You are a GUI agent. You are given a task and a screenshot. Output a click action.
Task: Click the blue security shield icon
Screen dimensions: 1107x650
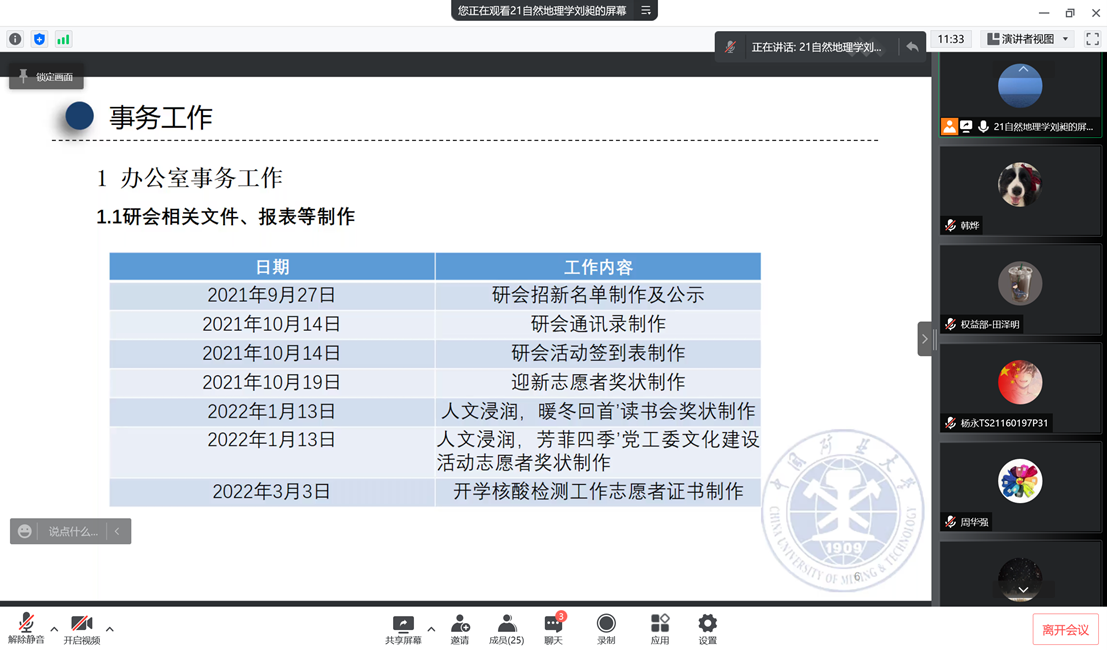tap(39, 39)
